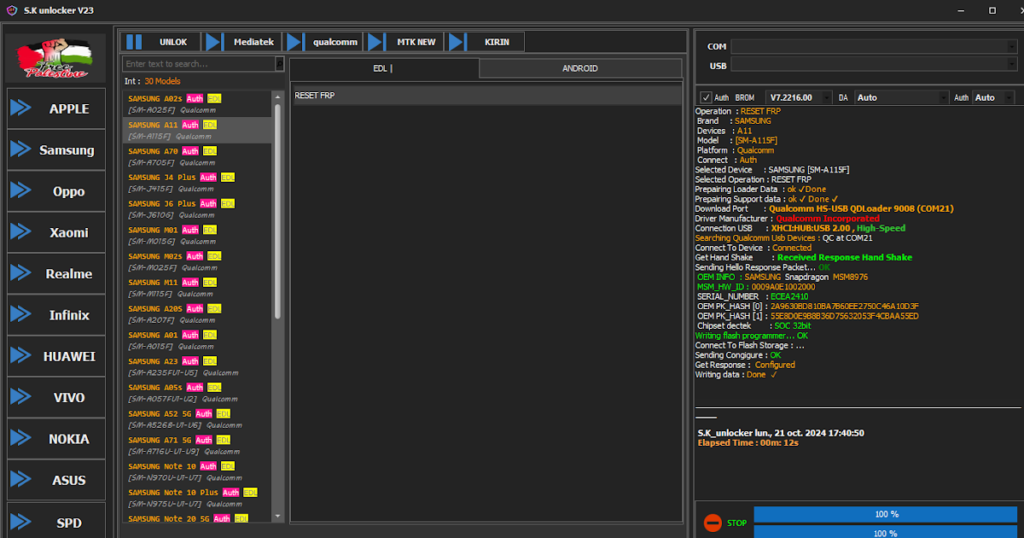Image resolution: width=1024 pixels, height=538 pixels.
Task: Switch to the EDL tab
Action: [x=384, y=68]
